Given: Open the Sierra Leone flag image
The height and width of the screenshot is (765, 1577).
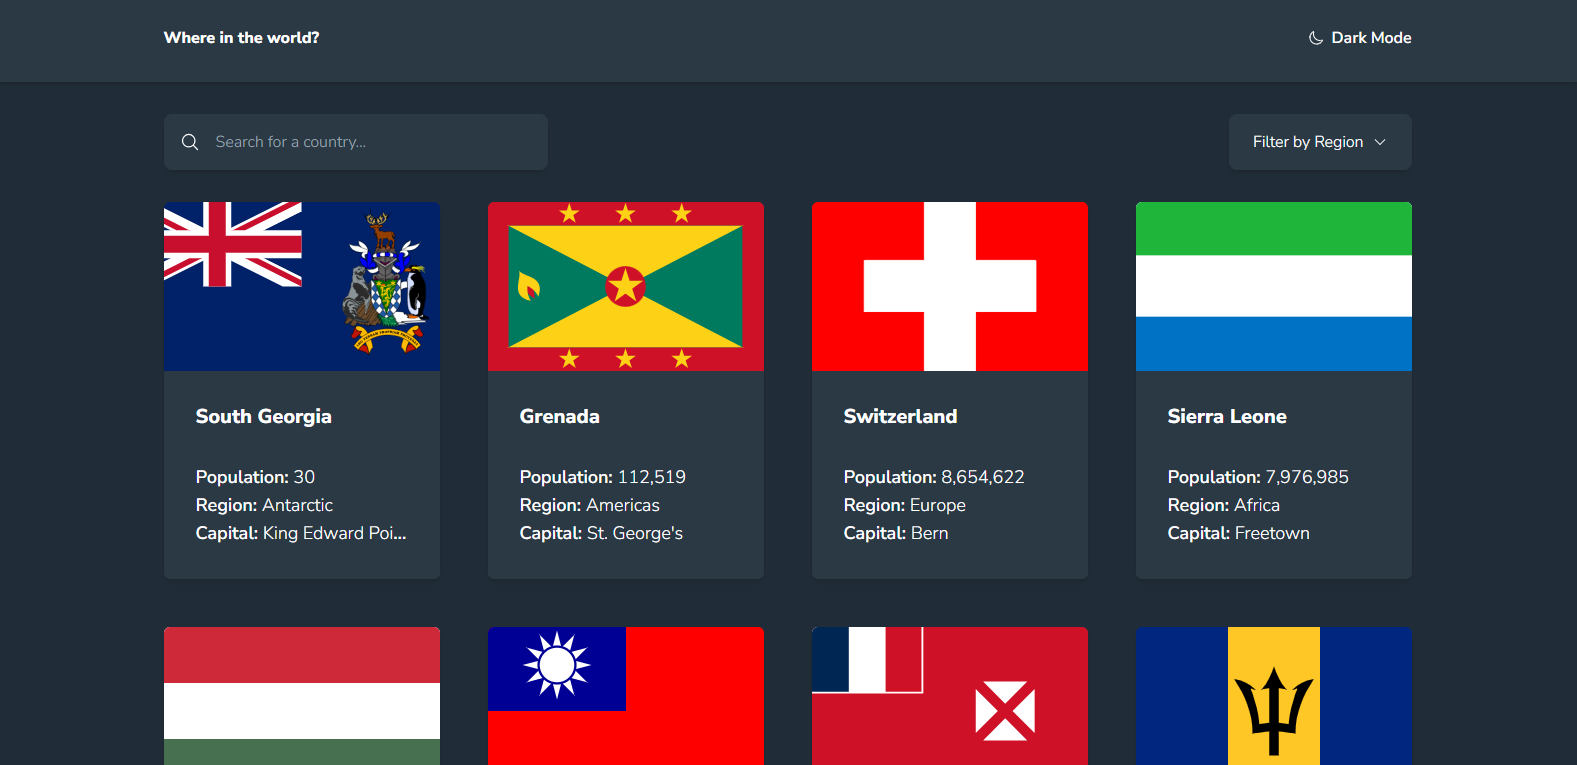Looking at the screenshot, I should (x=1274, y=287).
